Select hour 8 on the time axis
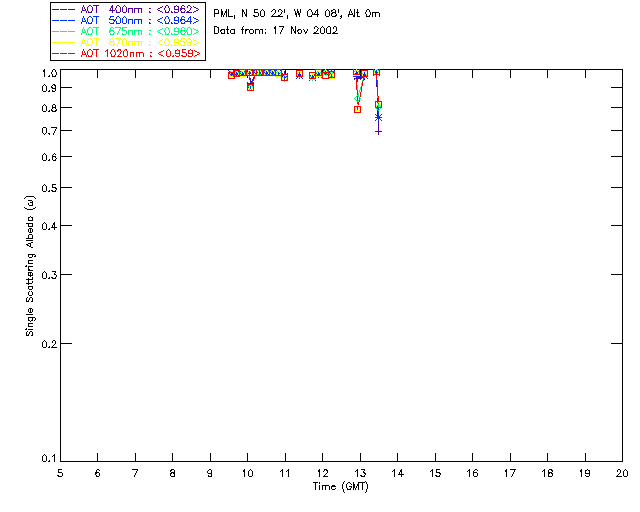 (173, 473)
